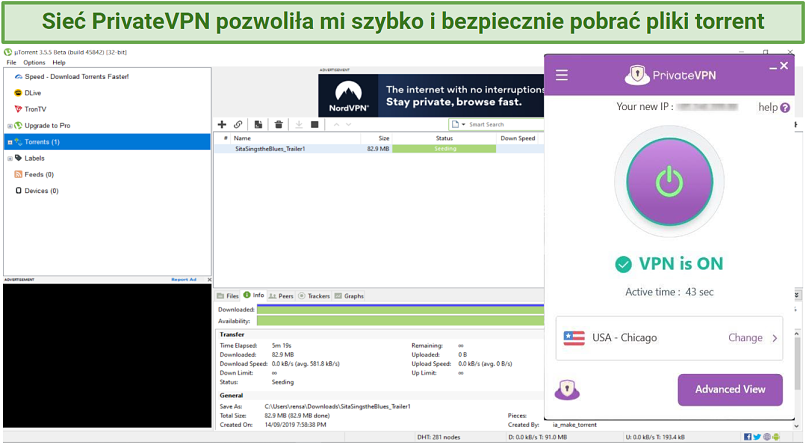This screenshot has width=806, height=445.
Task: Click the Downloaded progress bar in Info tab
Action: point(400,309)
